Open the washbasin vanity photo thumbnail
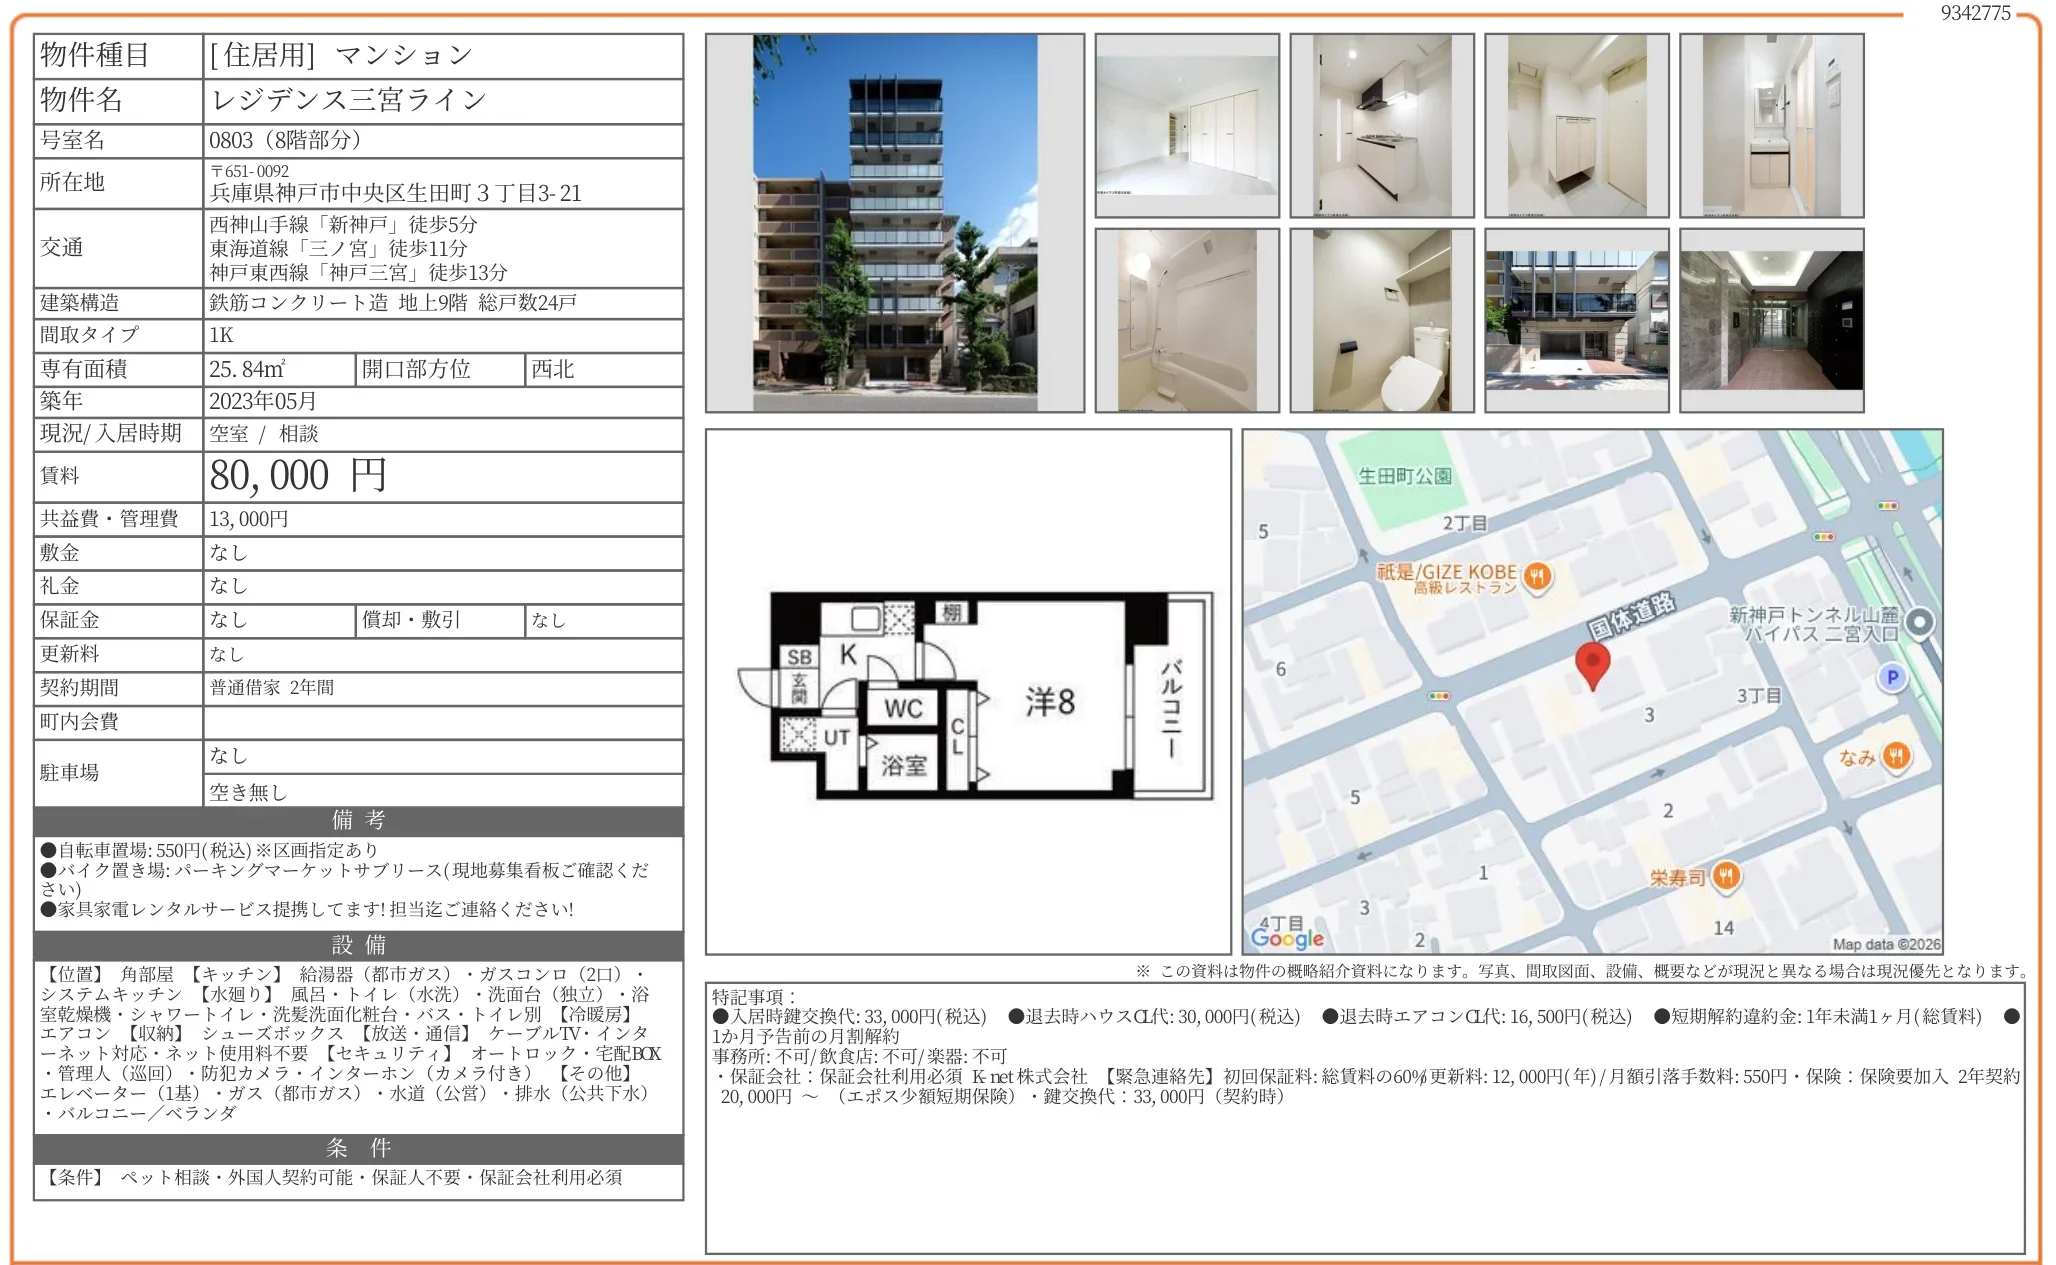The width and height of the screenshot is (2056, 1265). pos(1771,126)
